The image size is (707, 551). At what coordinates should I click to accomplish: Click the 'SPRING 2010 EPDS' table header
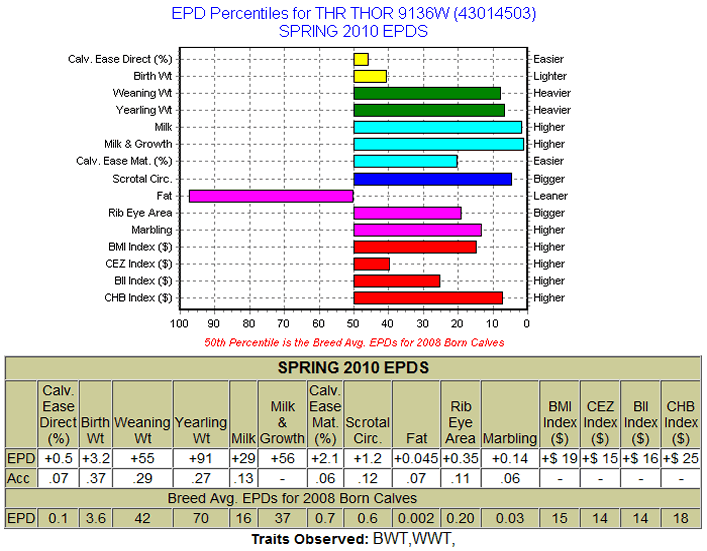[353, 367]
